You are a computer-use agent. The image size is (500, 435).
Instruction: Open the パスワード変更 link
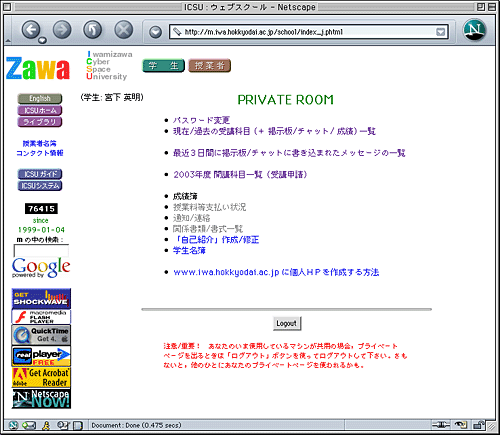[201, 120]
